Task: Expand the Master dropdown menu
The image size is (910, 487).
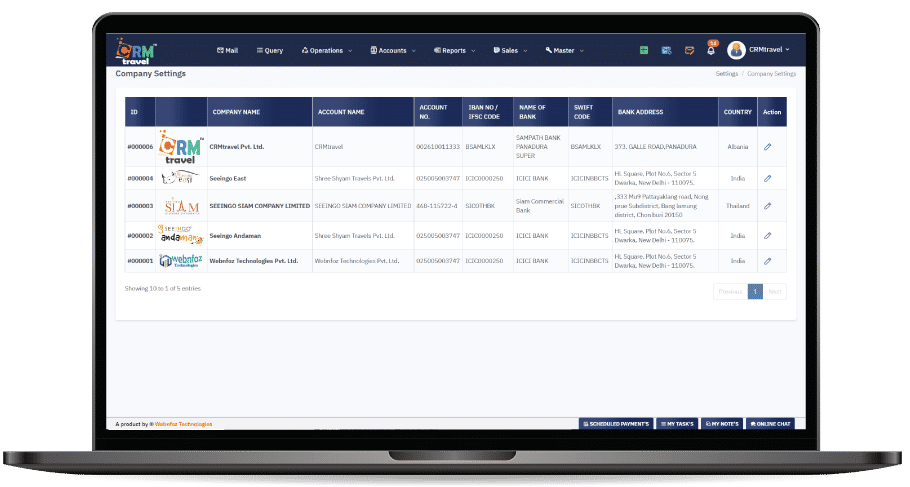Action: [x=564, y=50]
